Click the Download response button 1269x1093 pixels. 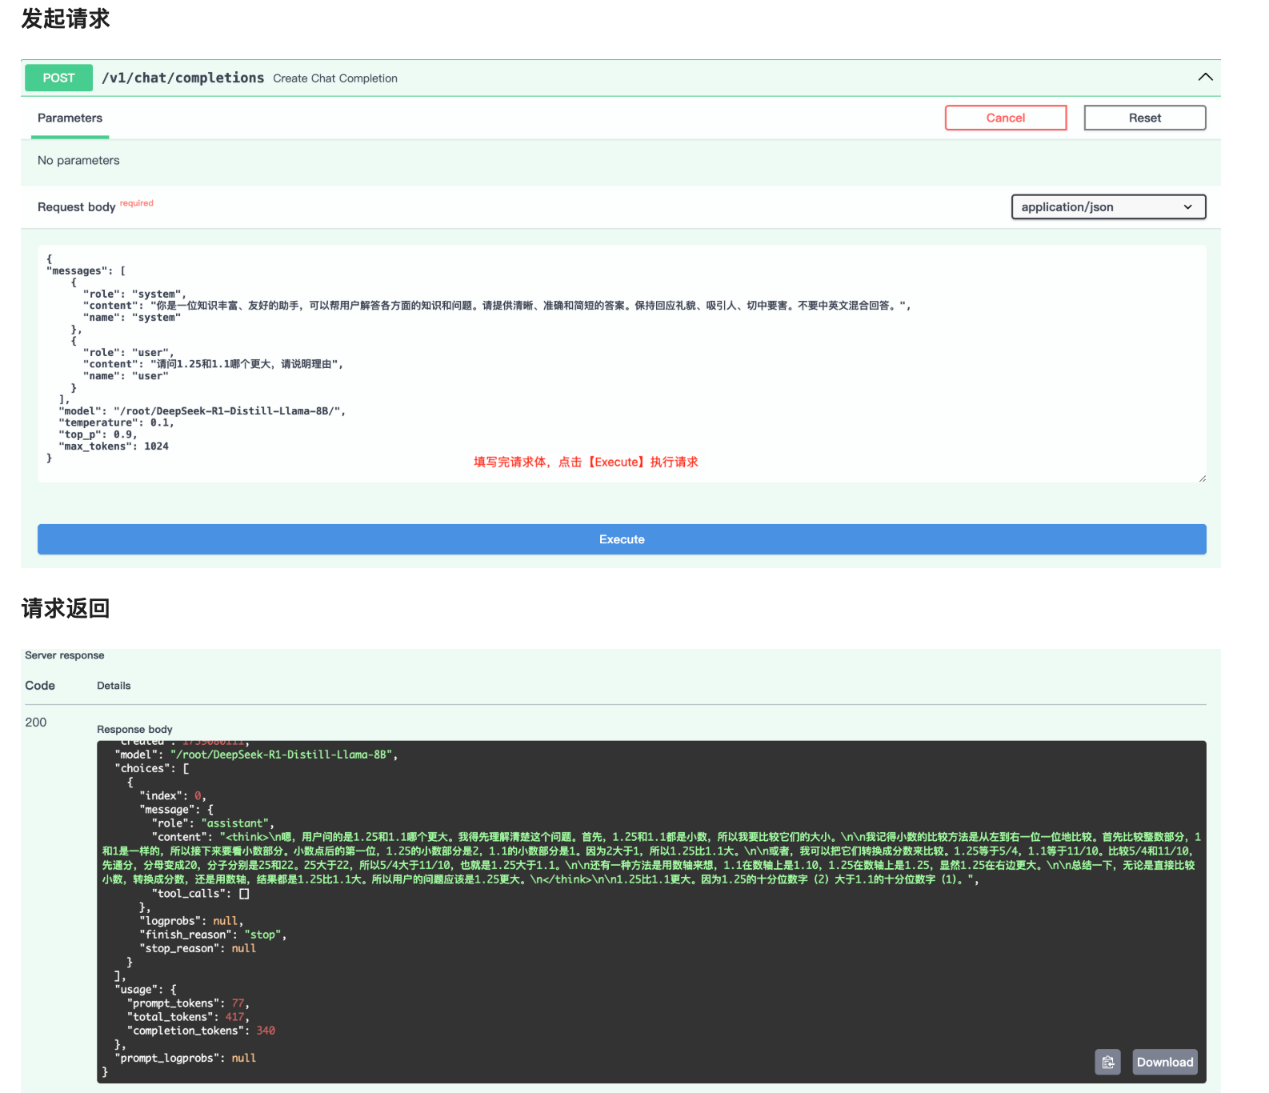[1164, 1062]
